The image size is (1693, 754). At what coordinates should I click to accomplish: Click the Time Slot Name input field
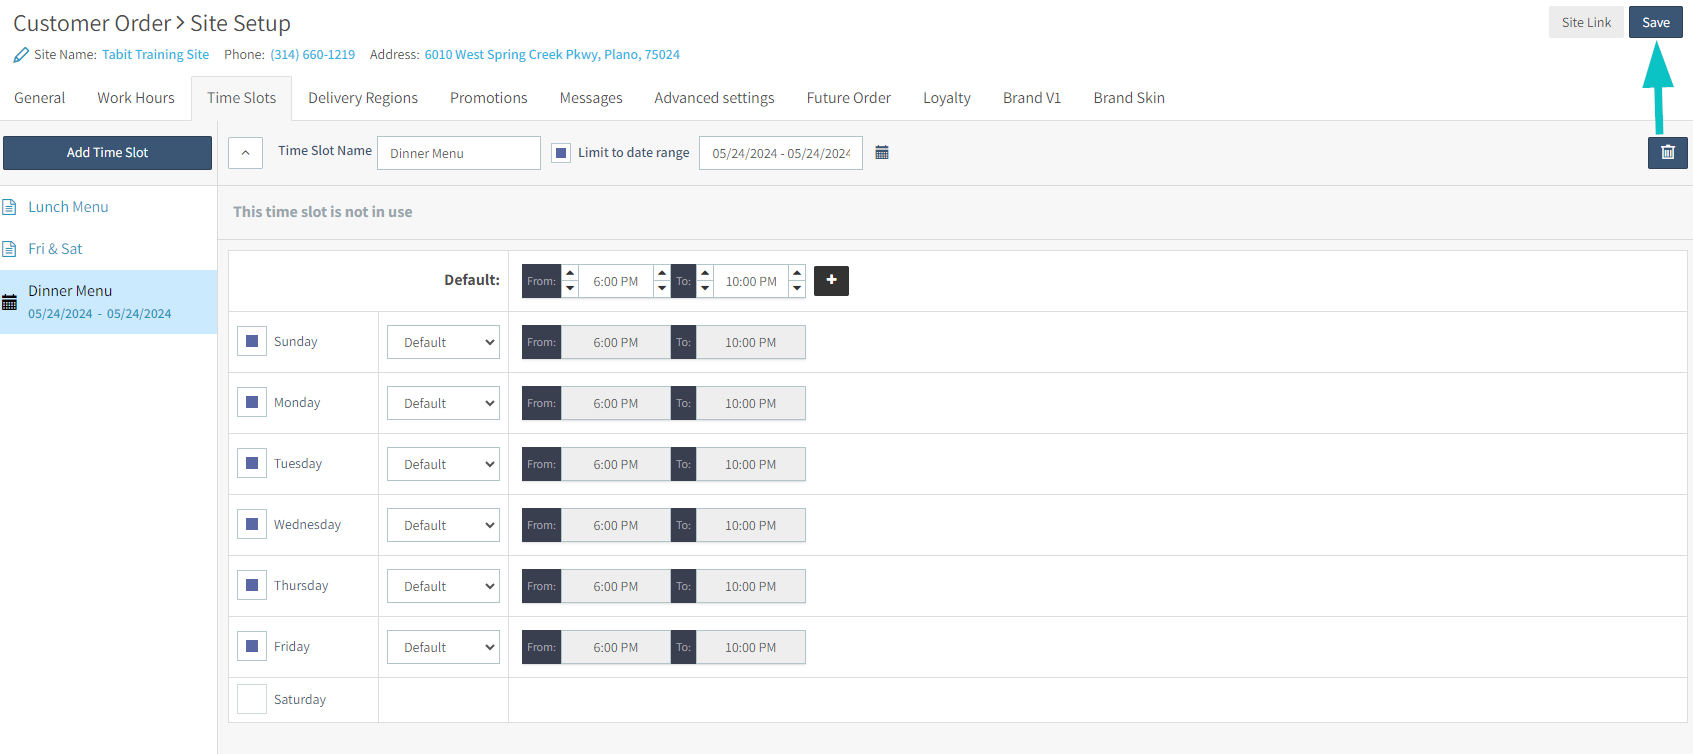(x=458, y=153)
